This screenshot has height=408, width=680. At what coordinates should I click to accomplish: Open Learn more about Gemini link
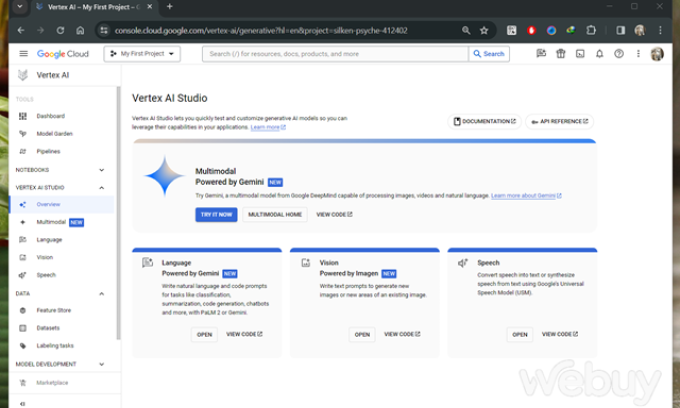pyautogui.click(x=526, y=196)
